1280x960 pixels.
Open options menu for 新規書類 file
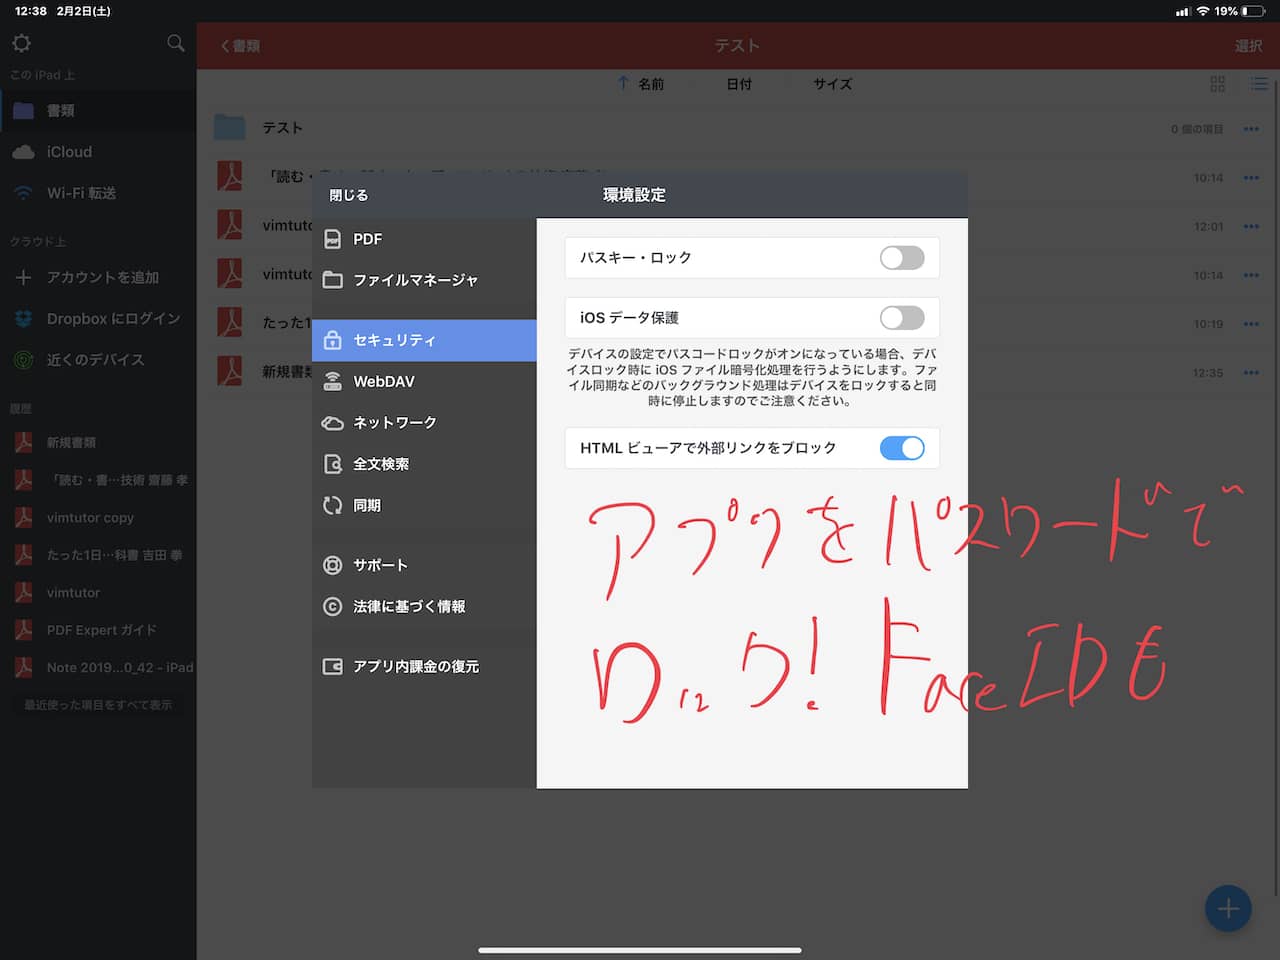(x=1251, y=372)
